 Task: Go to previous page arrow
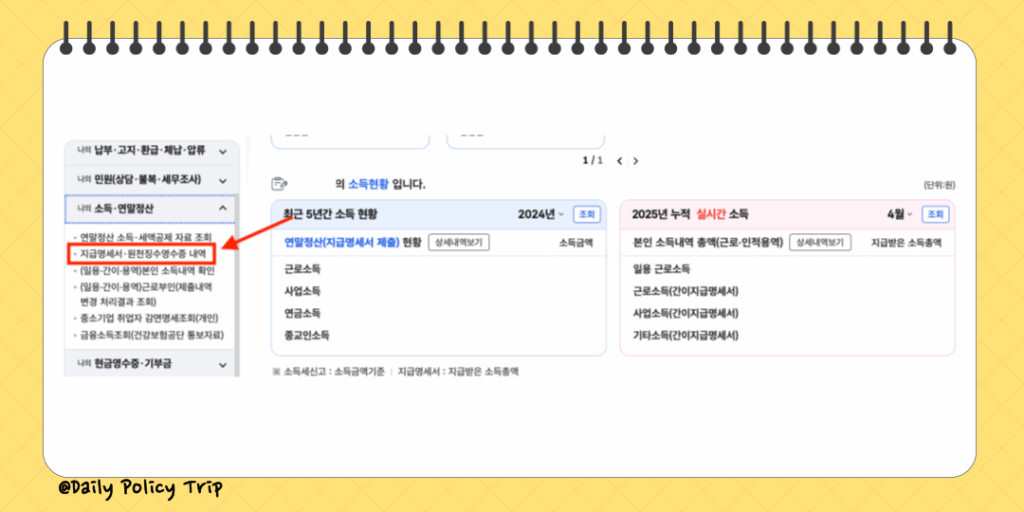[619, 161]
